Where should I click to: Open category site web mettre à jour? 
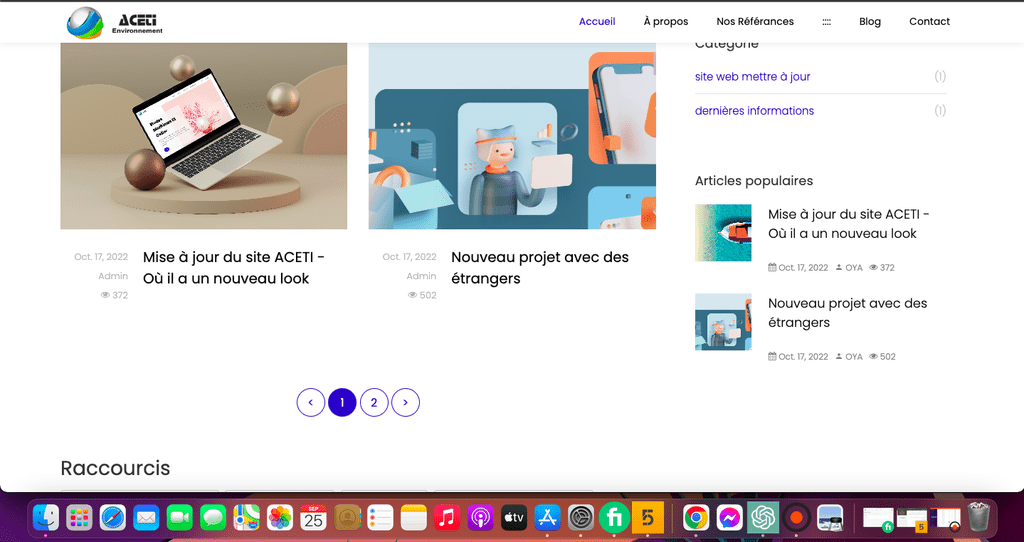click(x=752, y=76)
